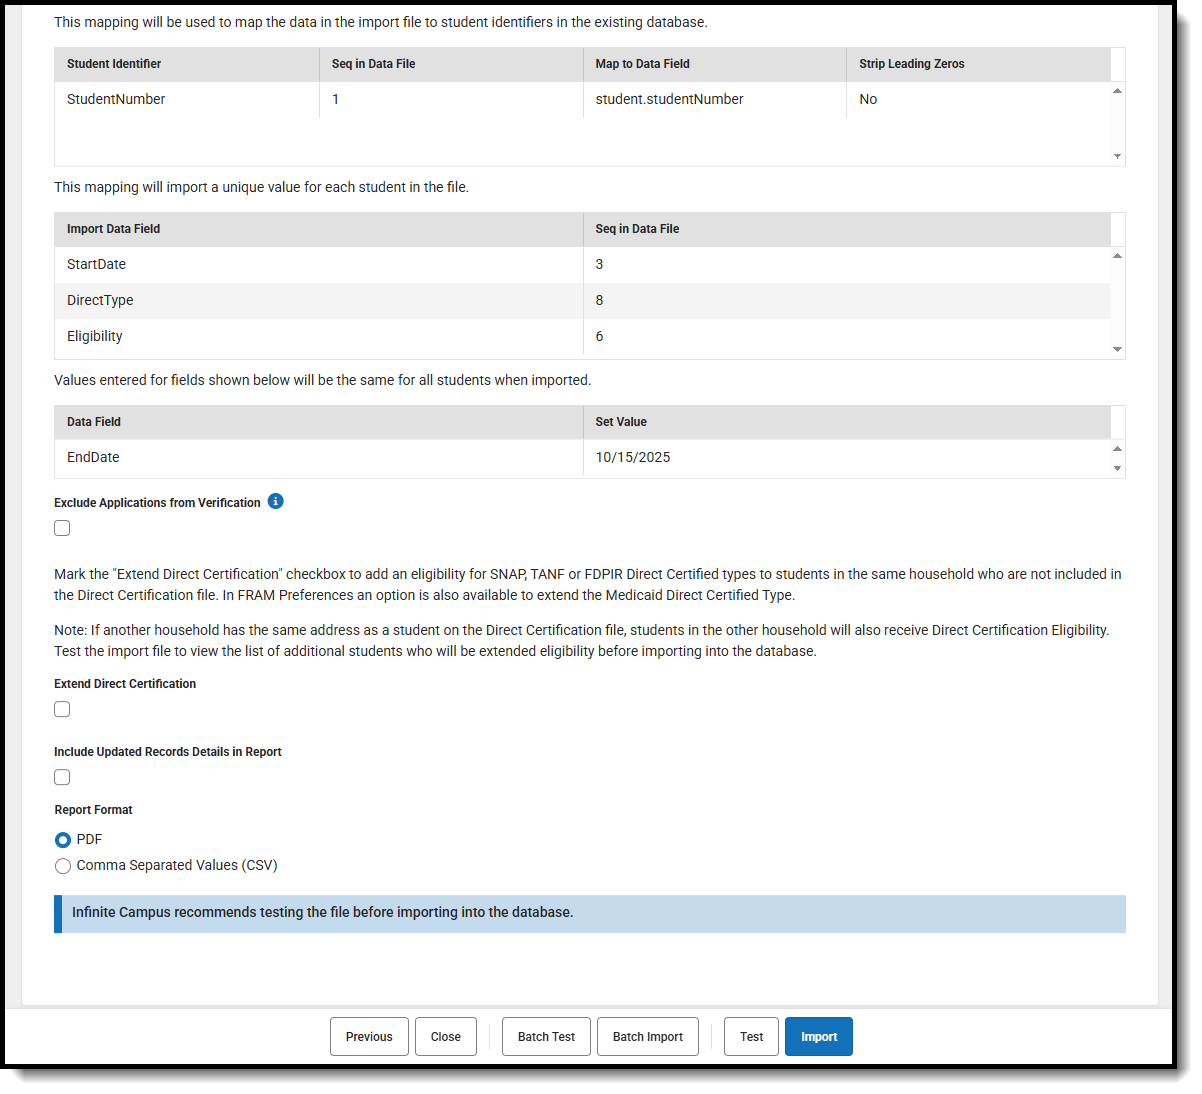Click the Close button
This screenshot has width=1202, height=1094.
click(446, 1036)
